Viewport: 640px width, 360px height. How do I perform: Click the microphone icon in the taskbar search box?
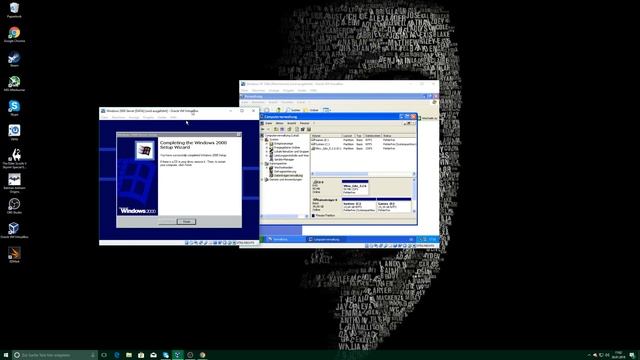pos(93,355)
